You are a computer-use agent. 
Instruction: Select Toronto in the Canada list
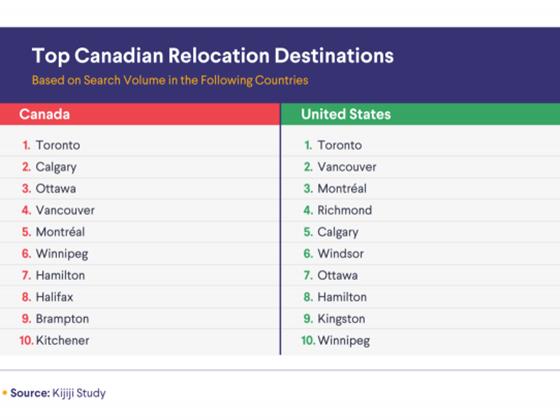(58, 145)
